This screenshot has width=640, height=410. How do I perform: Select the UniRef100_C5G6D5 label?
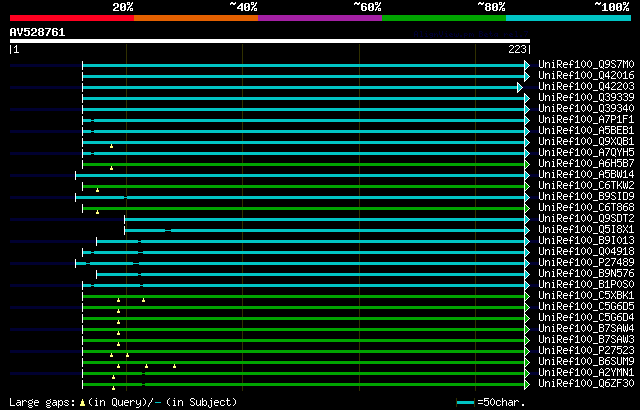click(x=586, y=307)
